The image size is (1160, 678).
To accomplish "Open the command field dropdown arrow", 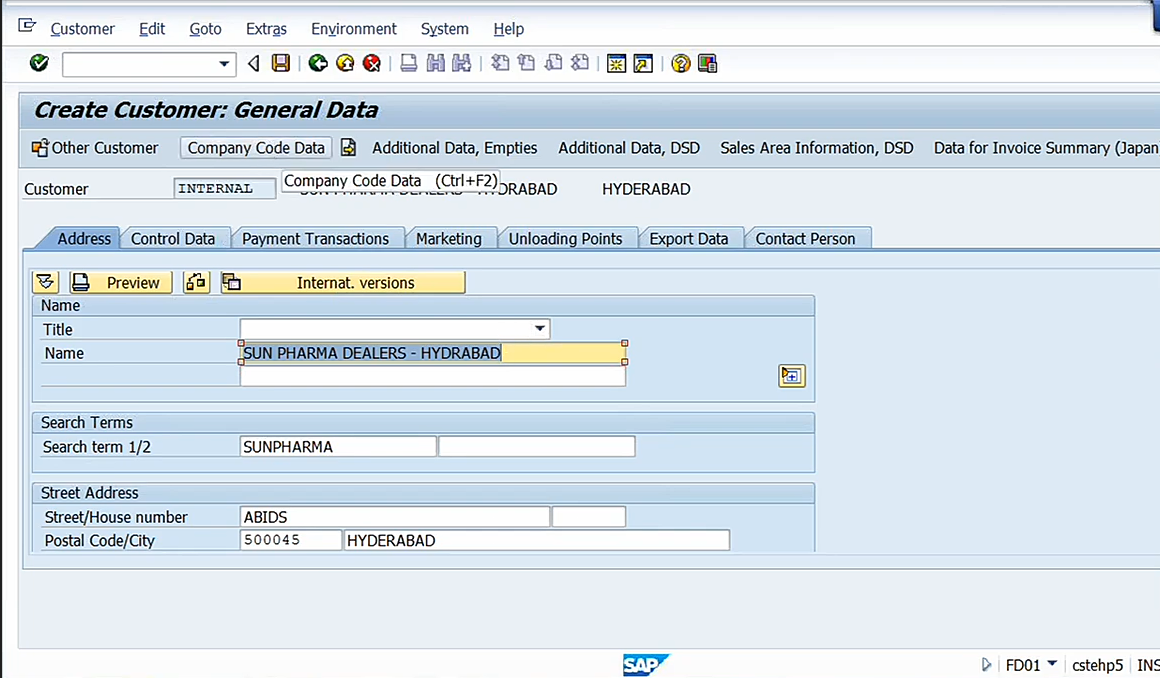I will [x=223, y=64].
